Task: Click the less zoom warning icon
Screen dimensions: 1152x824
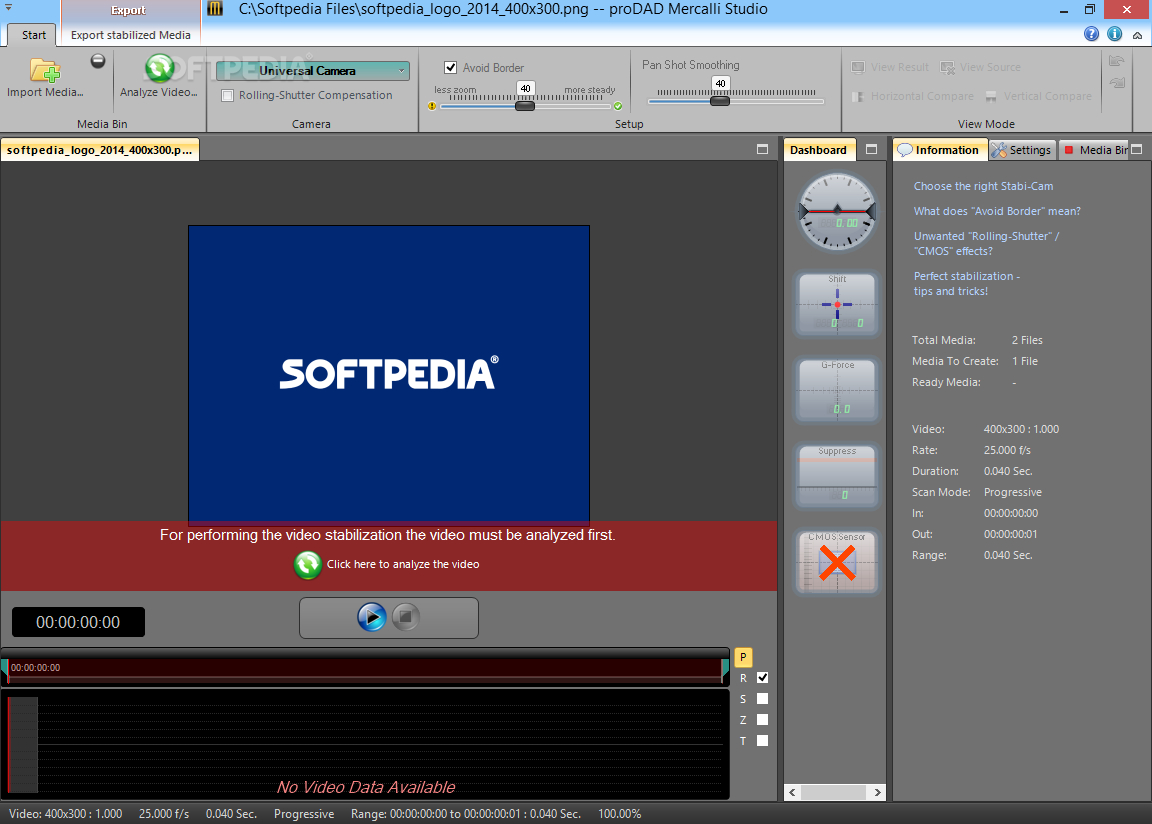Action: click(x=432, y=106)
